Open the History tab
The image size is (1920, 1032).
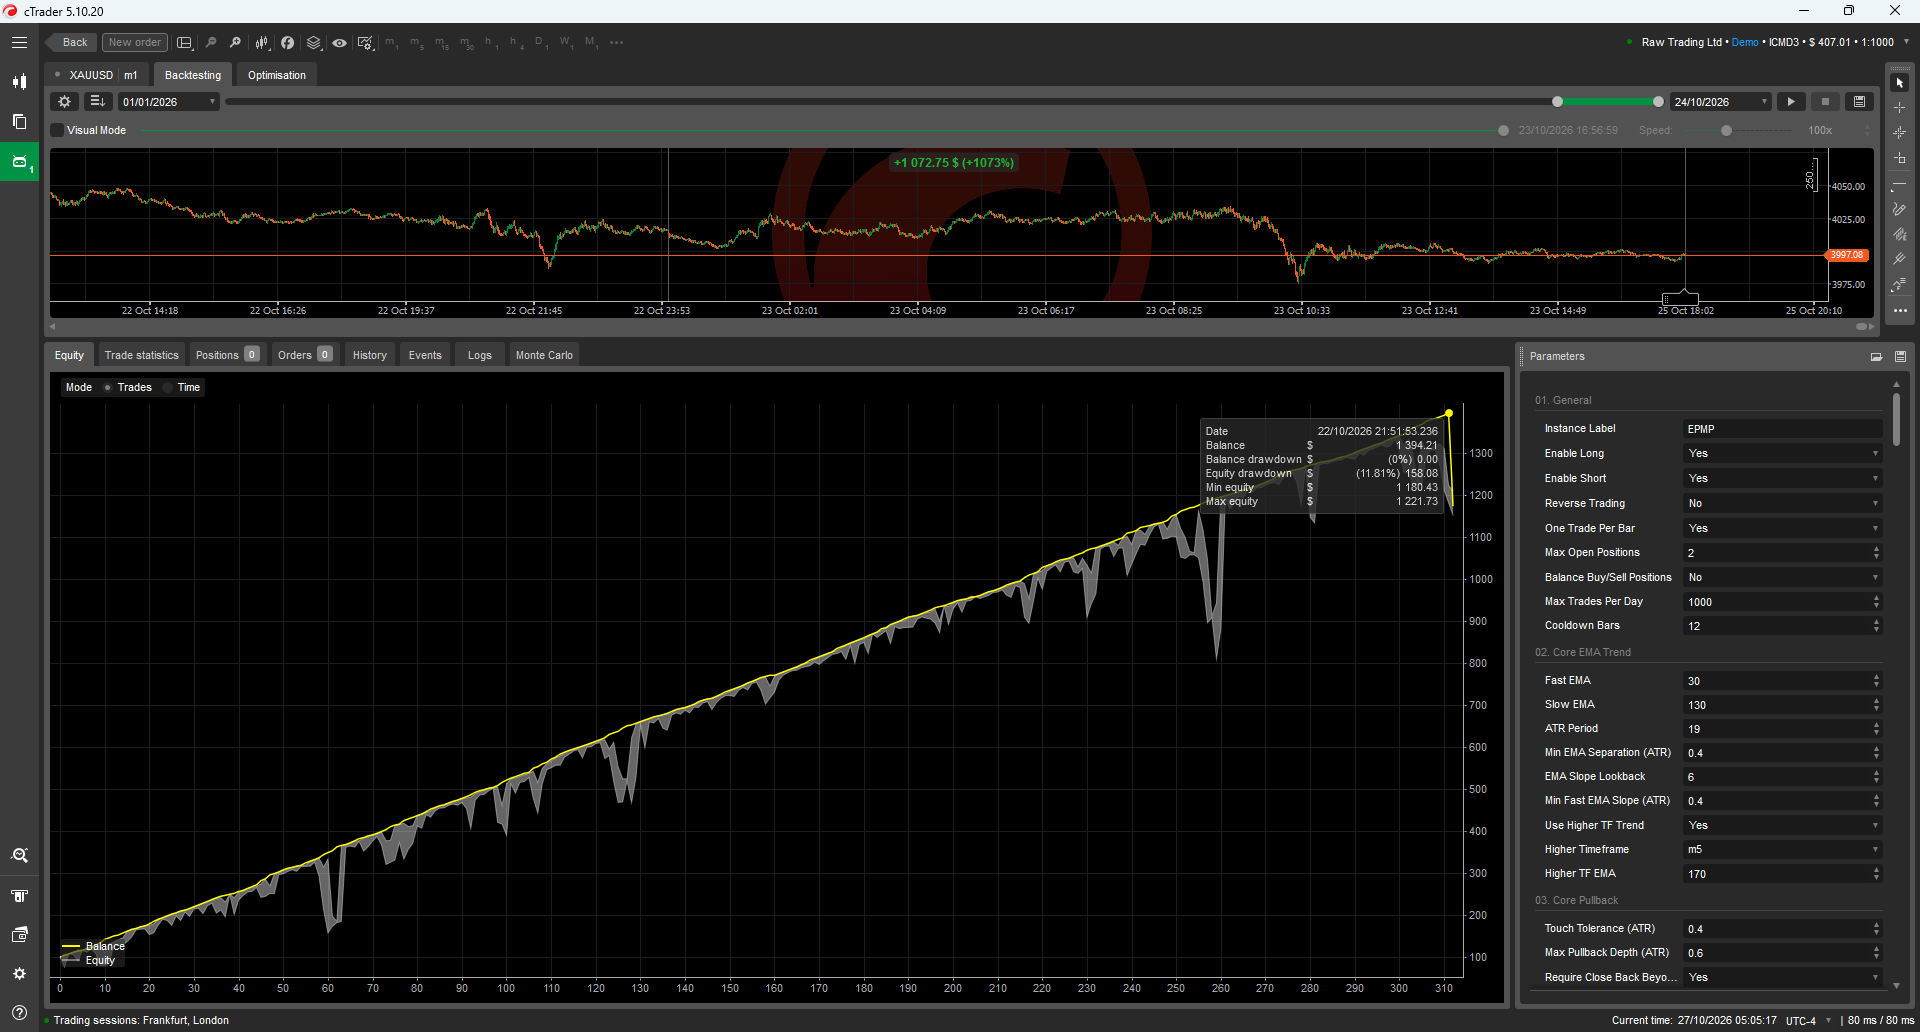pyautogui.click(x=369, y=355)
